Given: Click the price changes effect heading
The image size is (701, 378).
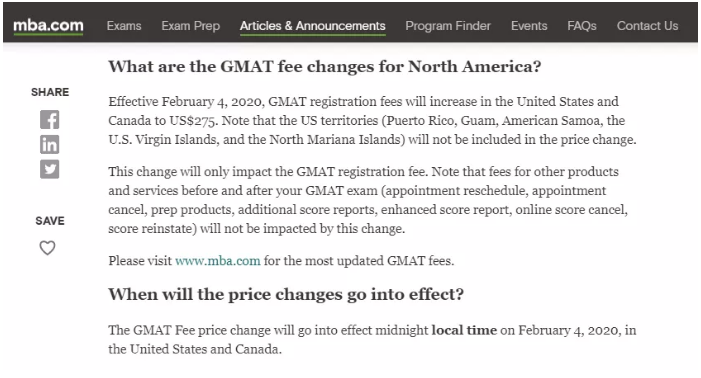Looking at the screenshot, I should [286, 294].
